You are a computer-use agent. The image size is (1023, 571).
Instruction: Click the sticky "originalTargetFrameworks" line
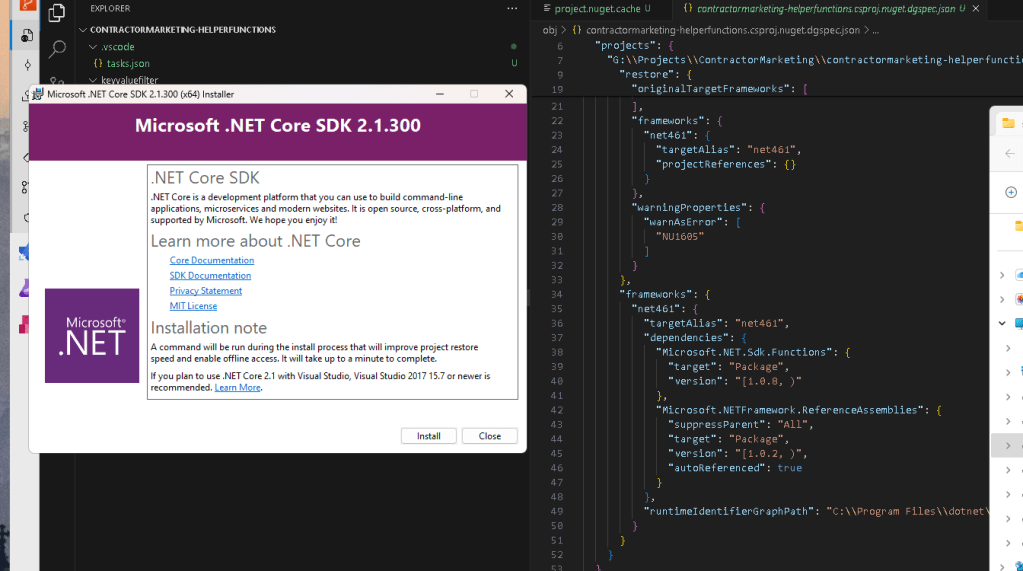pyautogui.click(x=719, y=89)
